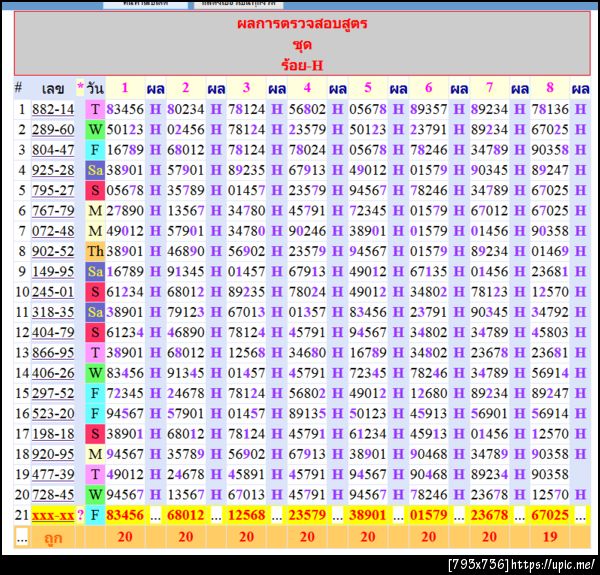Select column header 7
The image size is (600, 575).
489,88
